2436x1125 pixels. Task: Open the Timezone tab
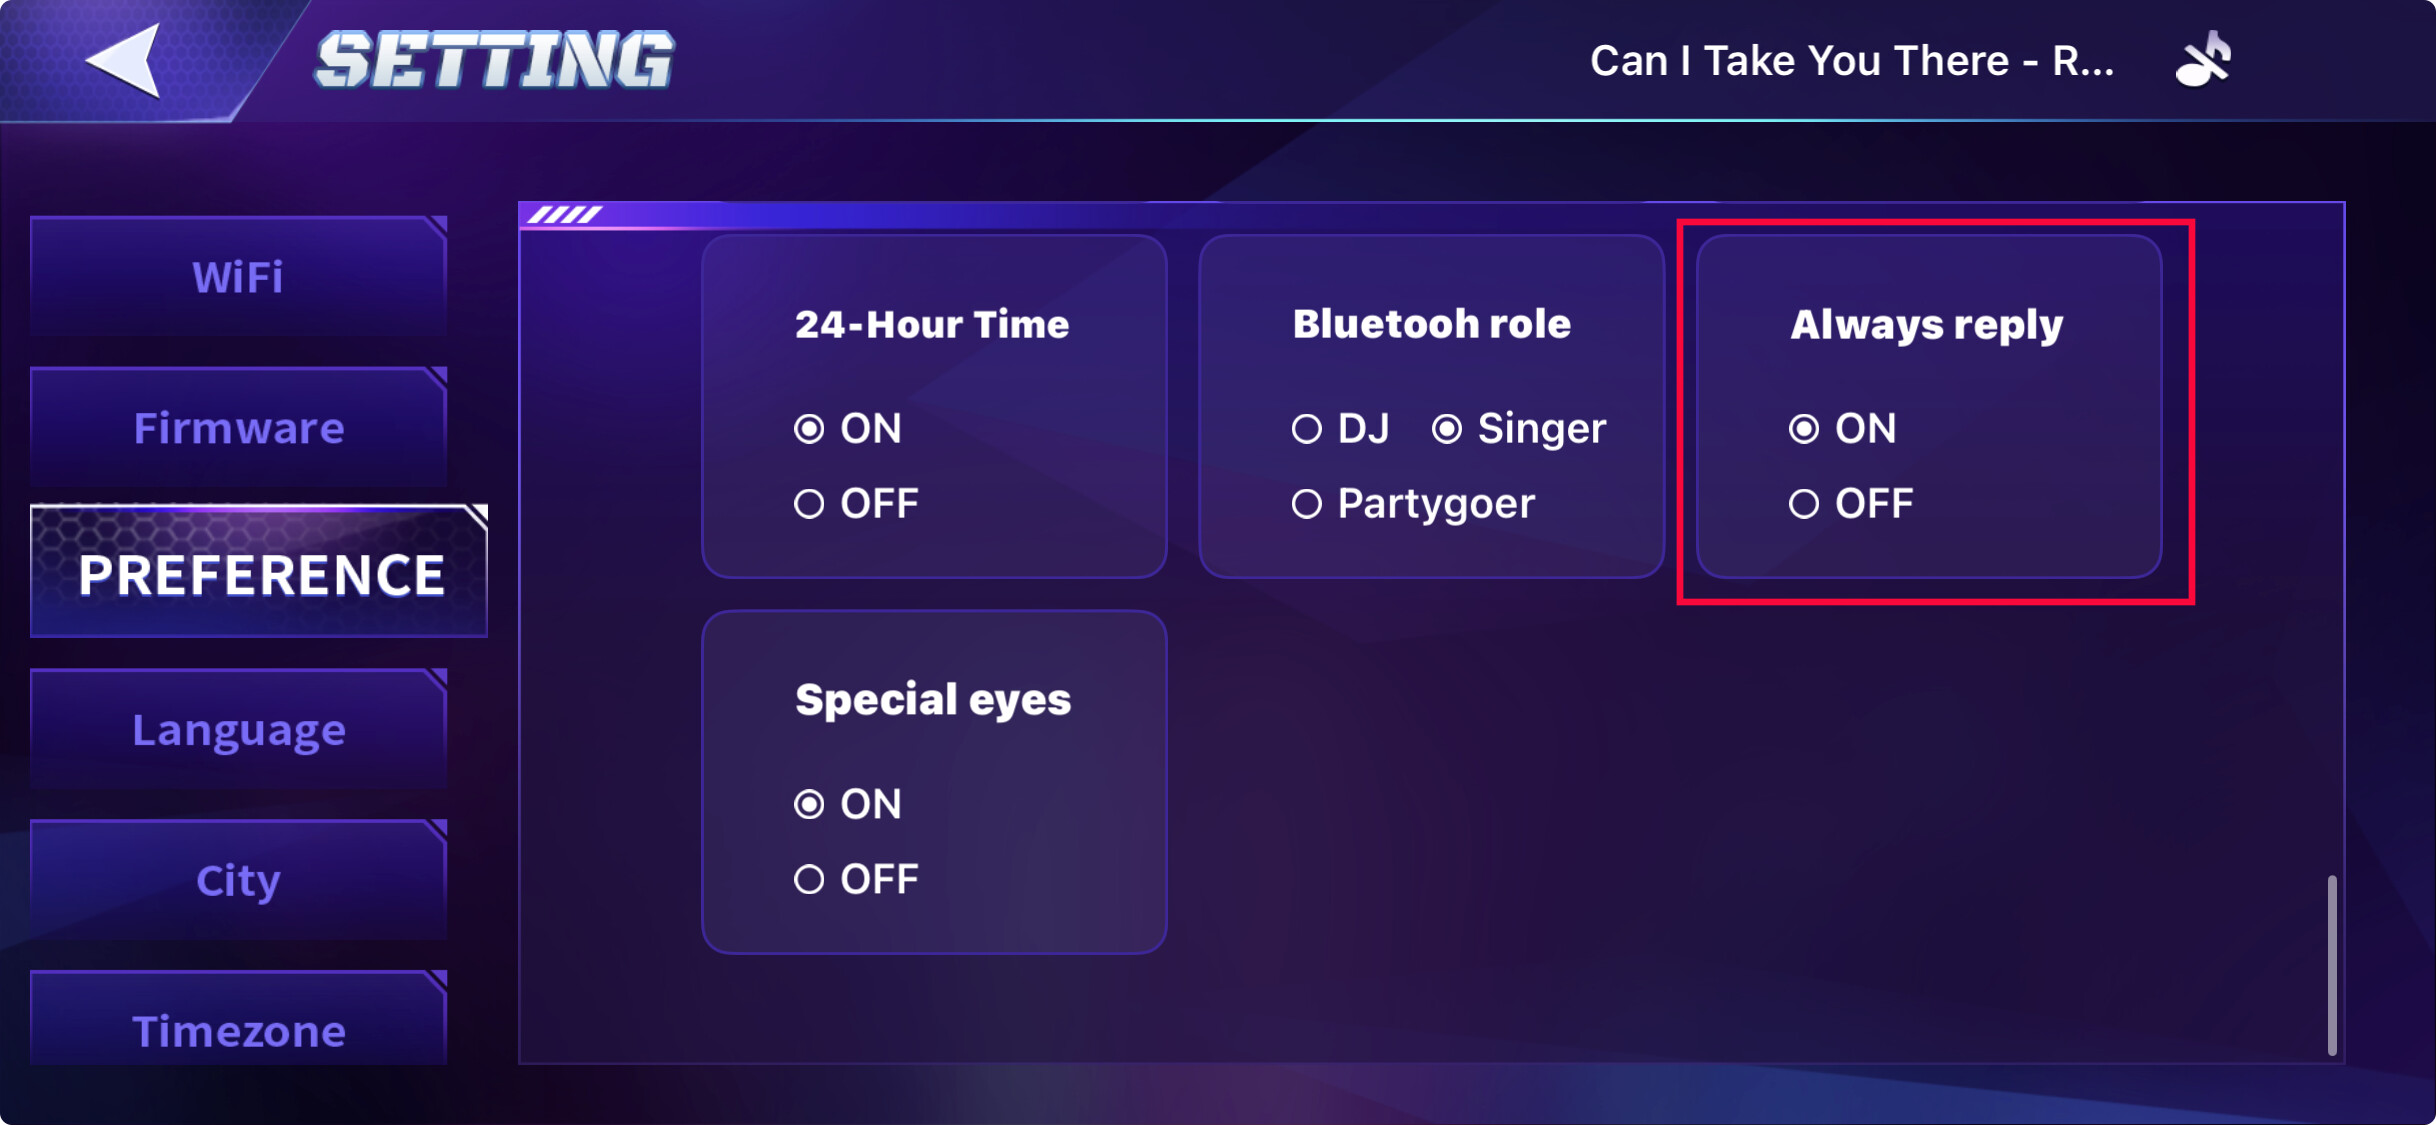click(238, 1030)
